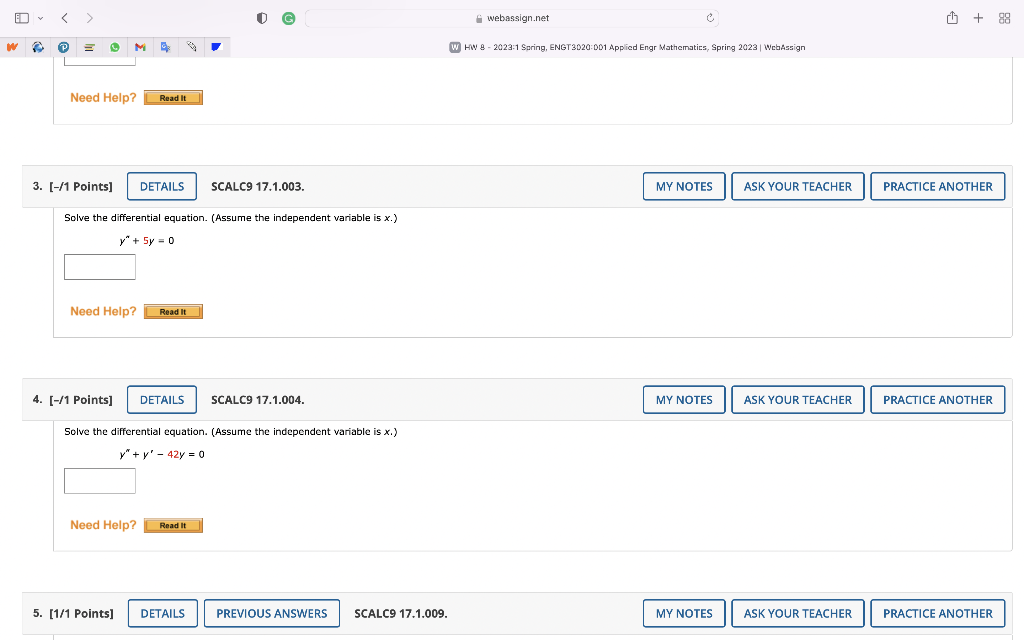The height and width of the screenshot is (640, 1024).
Task: Open the Grammarly extension icon
Action: (x=288, y=18)
